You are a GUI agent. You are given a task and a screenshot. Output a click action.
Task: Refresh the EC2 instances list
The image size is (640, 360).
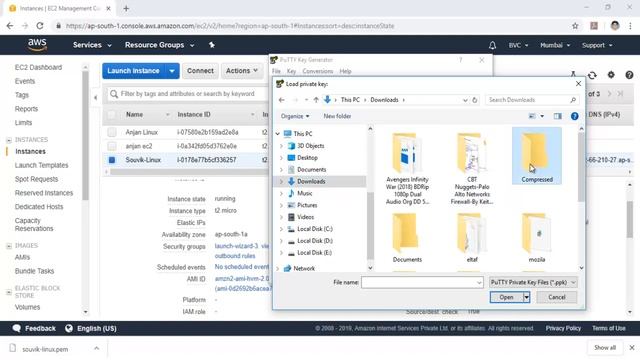592,75
